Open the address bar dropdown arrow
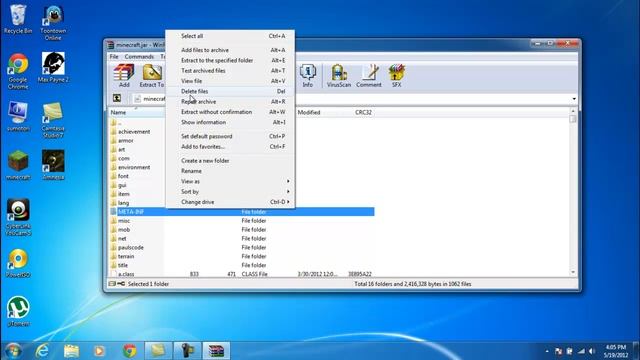This screenshot has width=640, height=360. (x=574, y=99)
